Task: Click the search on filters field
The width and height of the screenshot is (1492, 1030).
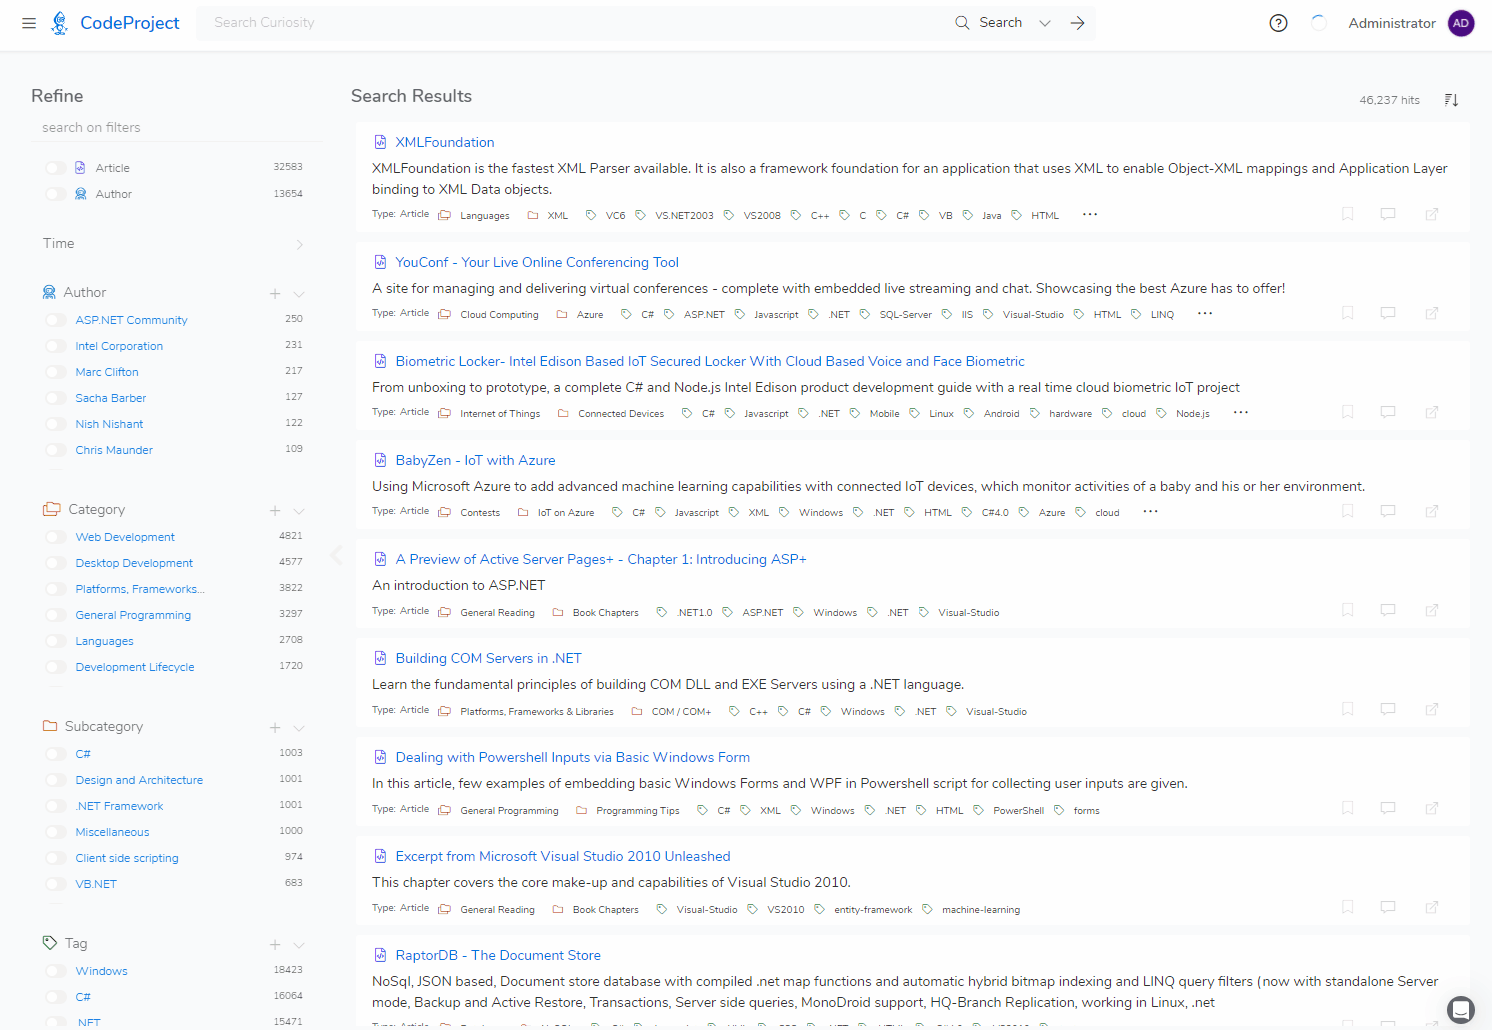Action: [x=176, y=128]
